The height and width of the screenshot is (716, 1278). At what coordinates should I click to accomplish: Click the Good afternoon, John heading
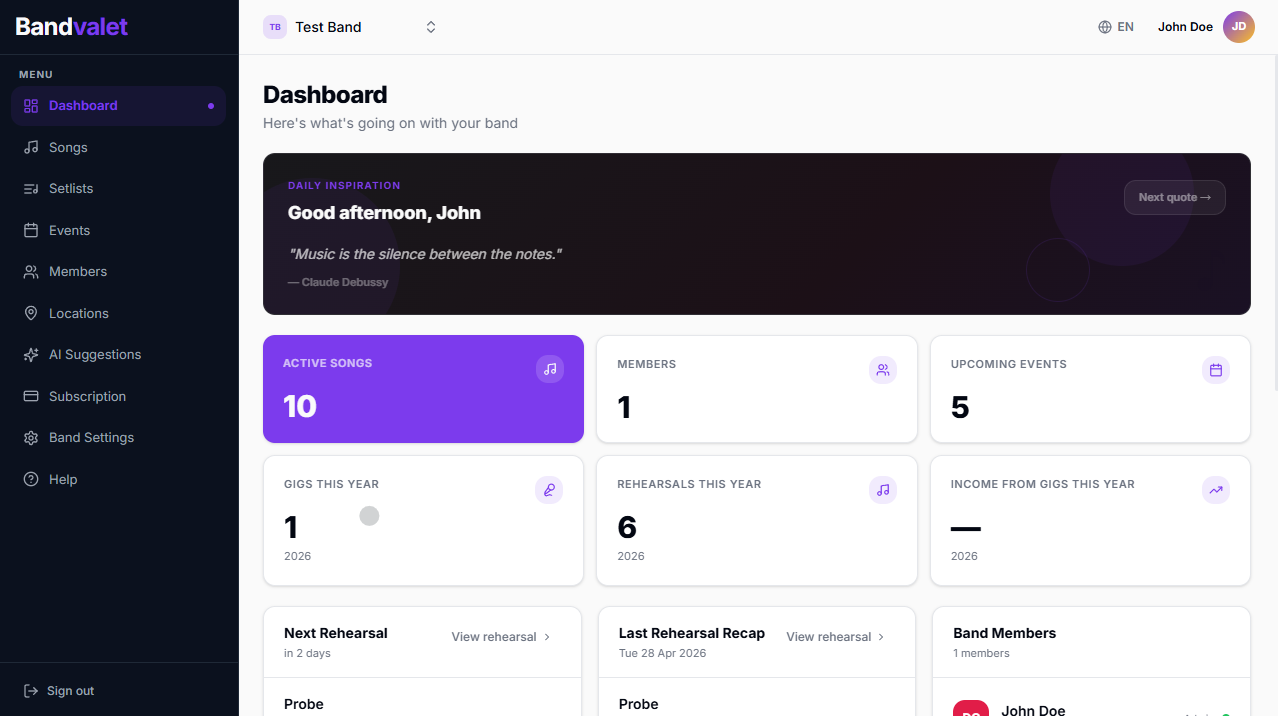point(384,213)
